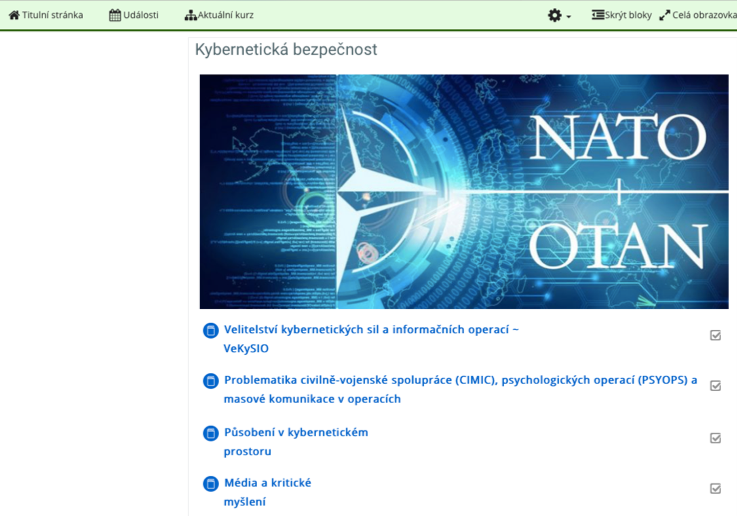Open Velitelství kybernetických sil course link
The image size is (737, 516).
point(370,330)
